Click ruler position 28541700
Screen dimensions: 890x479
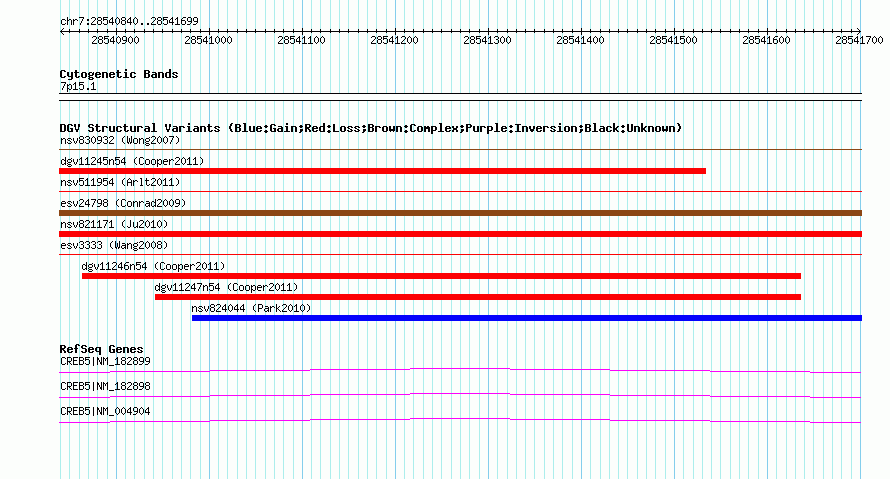(859, 40)
